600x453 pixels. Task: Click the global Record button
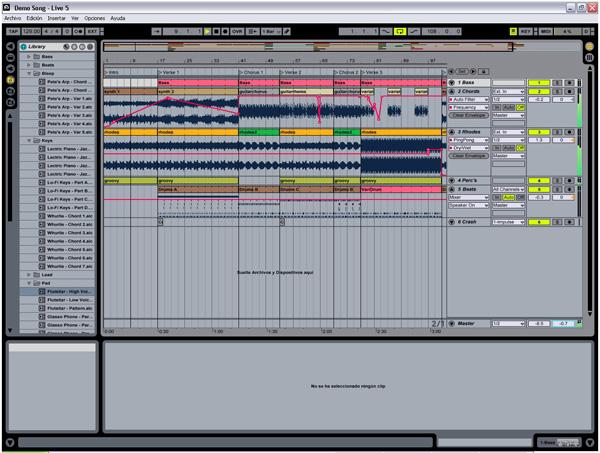[225, 31]
